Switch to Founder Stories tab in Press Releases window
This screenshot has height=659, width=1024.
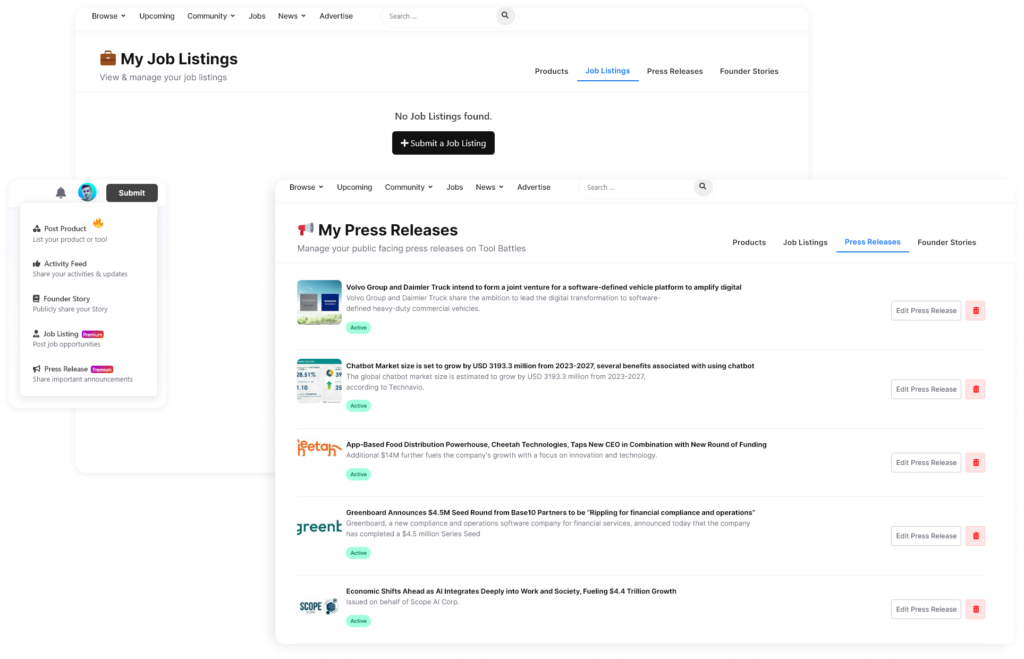tap(947, 242)
